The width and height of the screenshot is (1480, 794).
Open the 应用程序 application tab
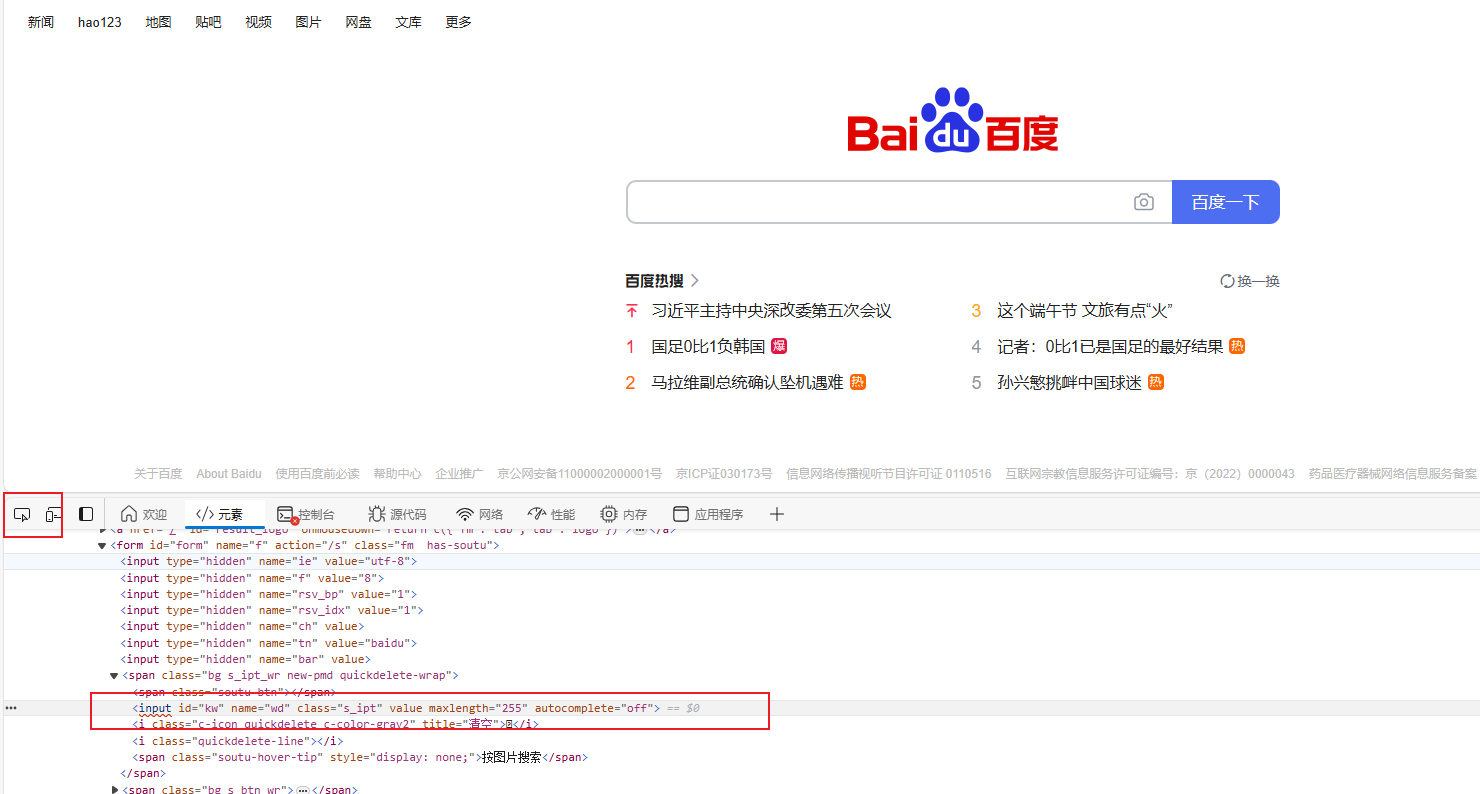(708, 514)
